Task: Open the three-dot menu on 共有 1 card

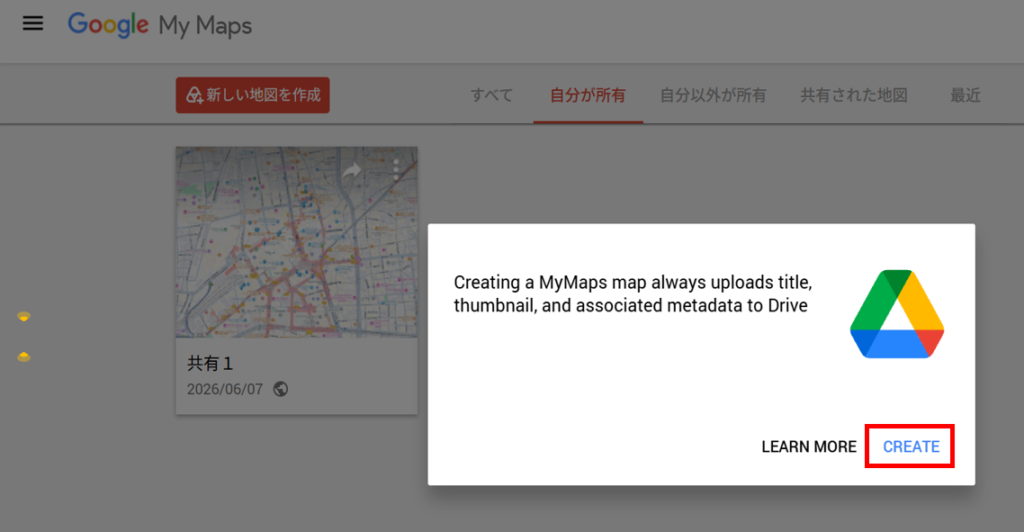Action: coord(396,170)
